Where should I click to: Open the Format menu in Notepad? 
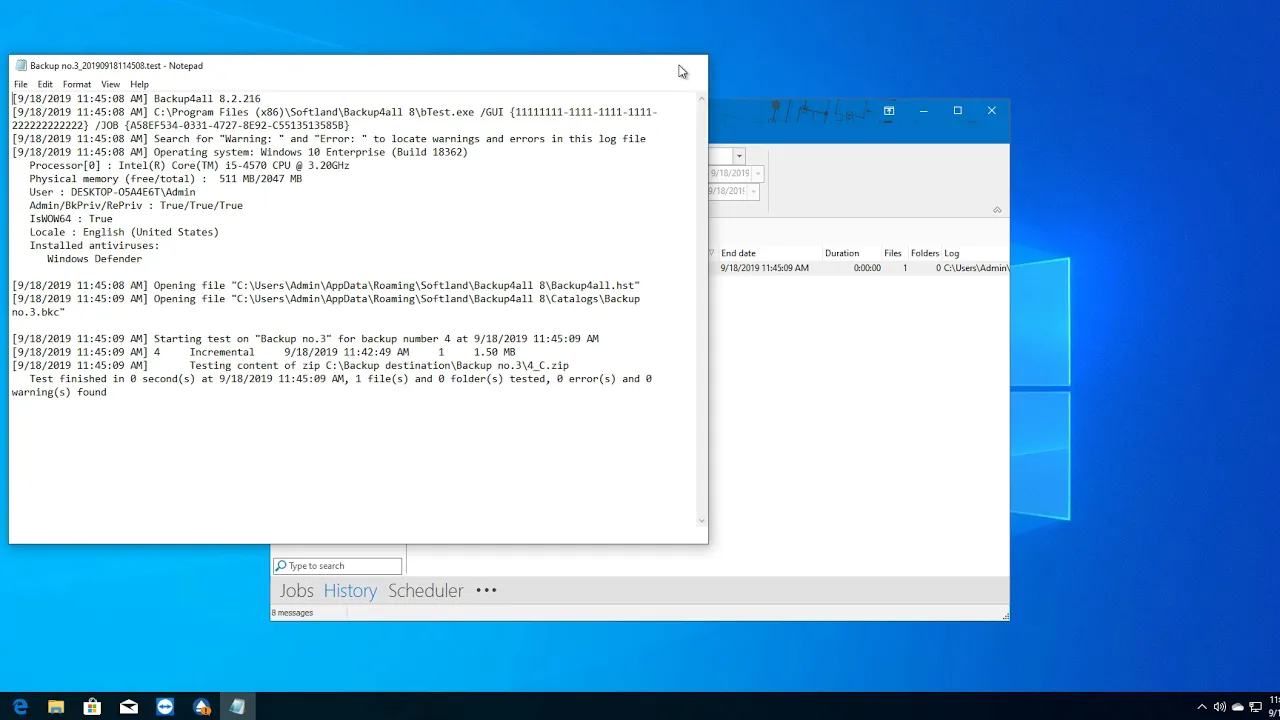coord(76,84)
